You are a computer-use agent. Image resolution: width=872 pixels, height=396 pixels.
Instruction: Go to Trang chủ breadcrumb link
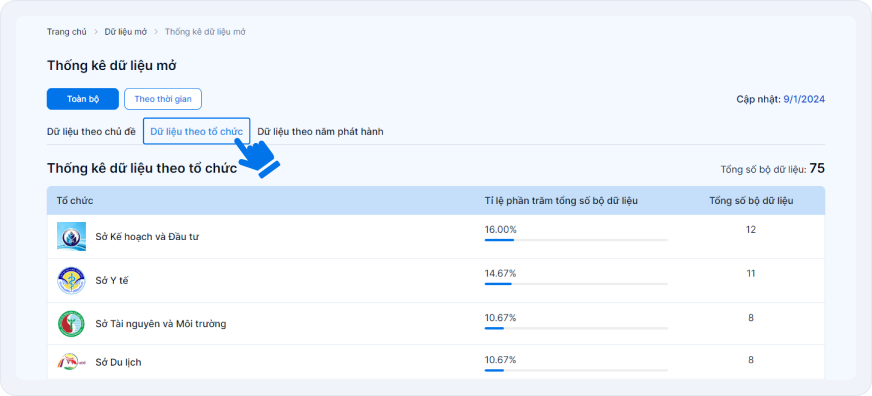click(x=67, y=32)
